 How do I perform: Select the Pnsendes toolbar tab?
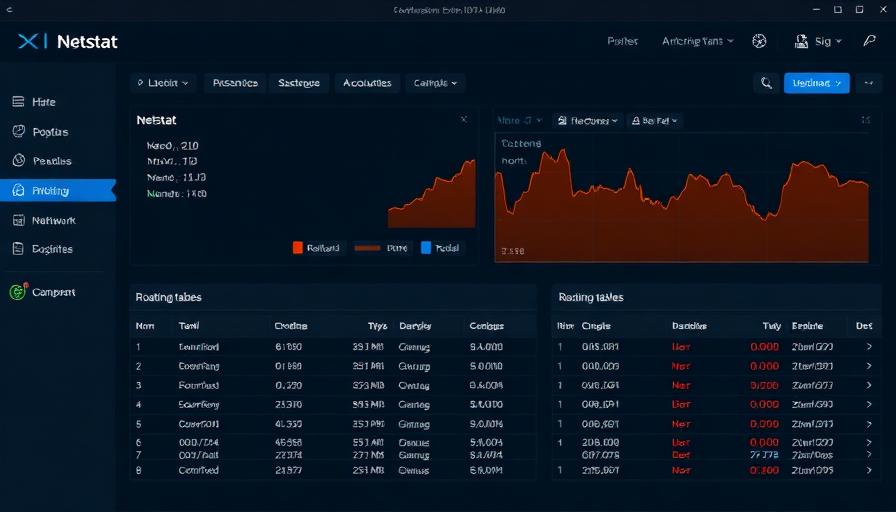[235, 83]
